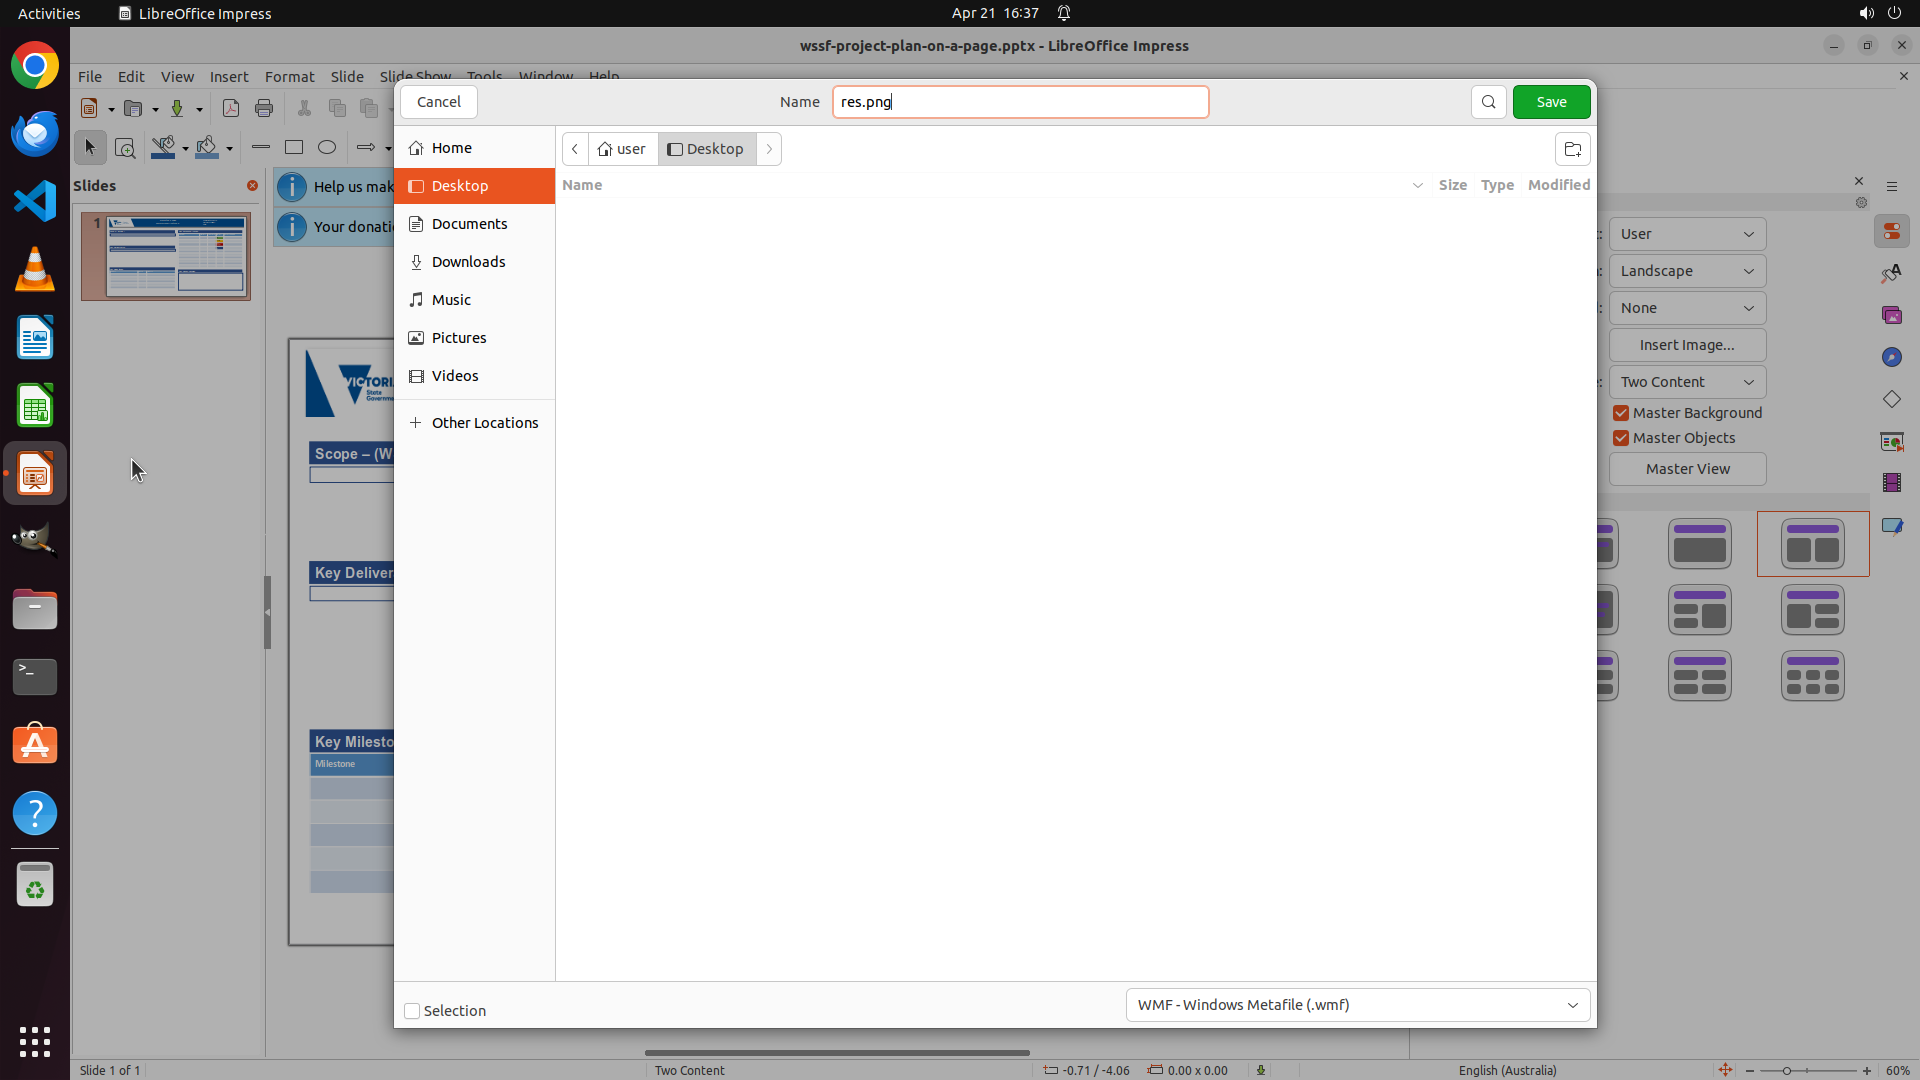The width and height of the screenshot is (1920, 1080).
Task: Click the res.png filename field
Action: 1020,102
